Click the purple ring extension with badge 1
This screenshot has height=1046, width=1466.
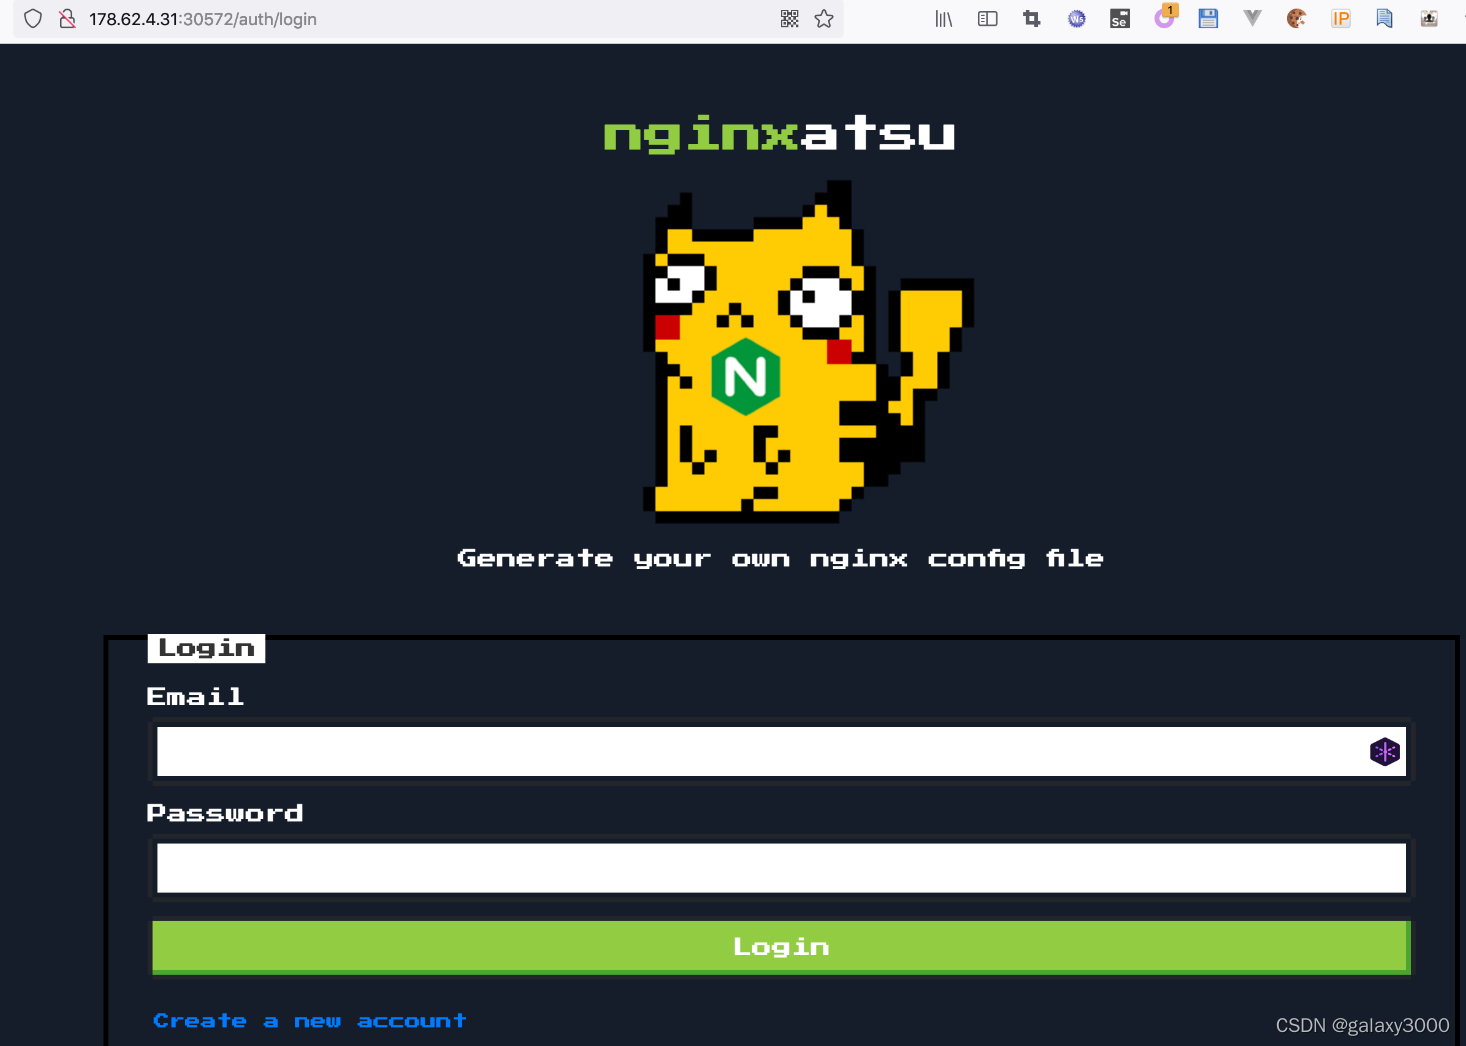(x=1165, y=17)
